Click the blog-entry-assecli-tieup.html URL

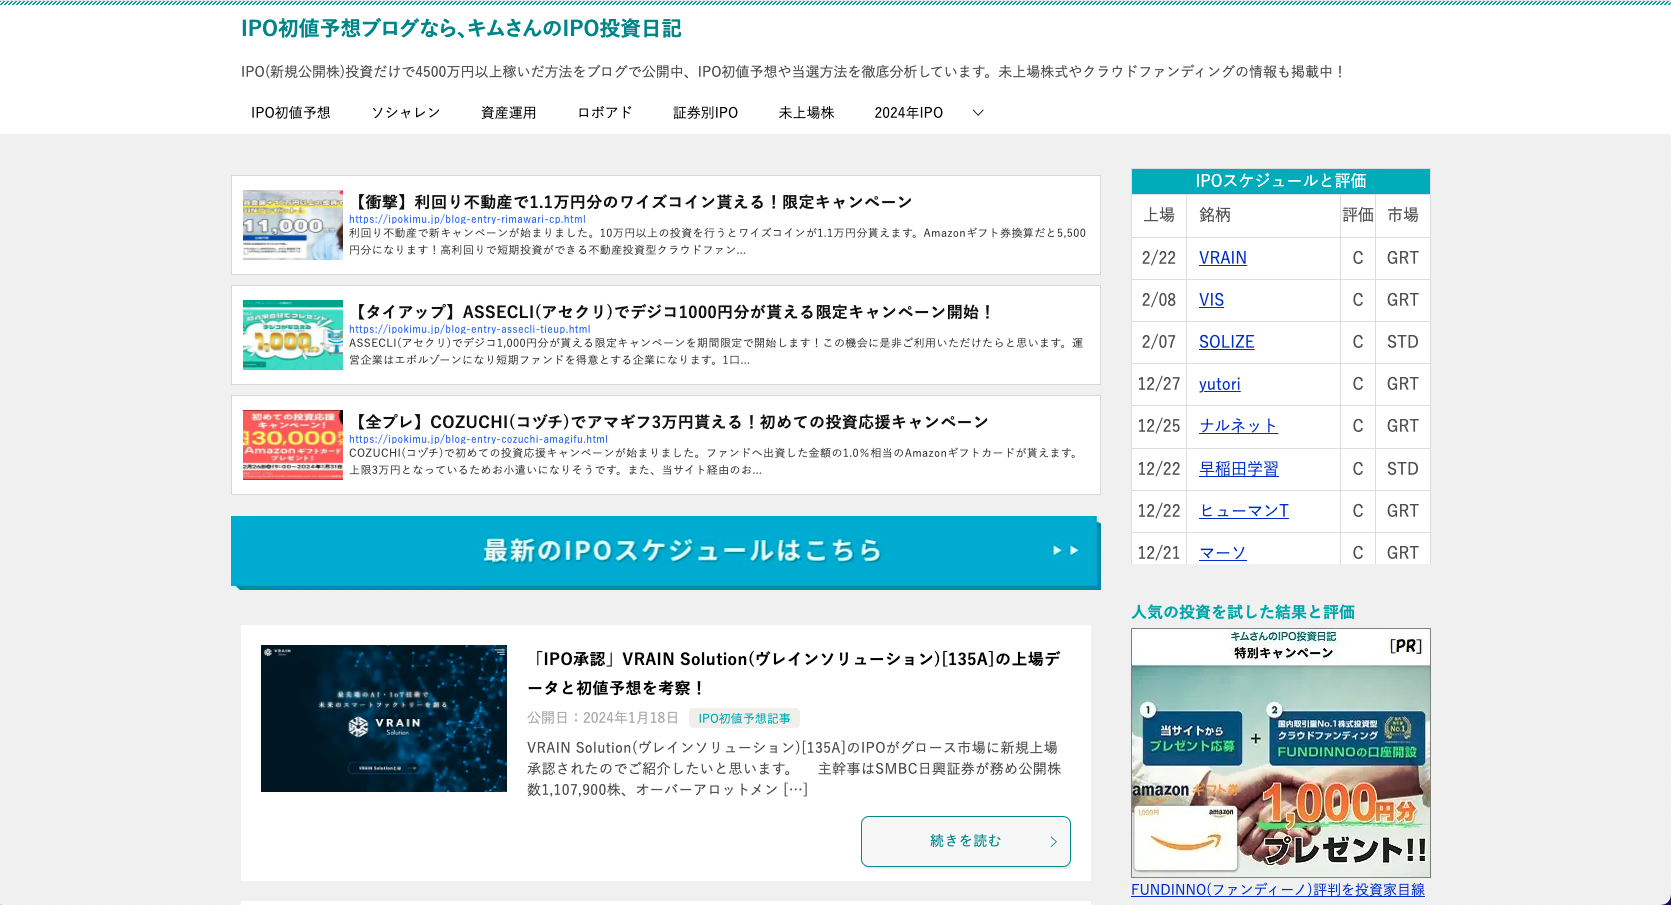click(469, 329)
